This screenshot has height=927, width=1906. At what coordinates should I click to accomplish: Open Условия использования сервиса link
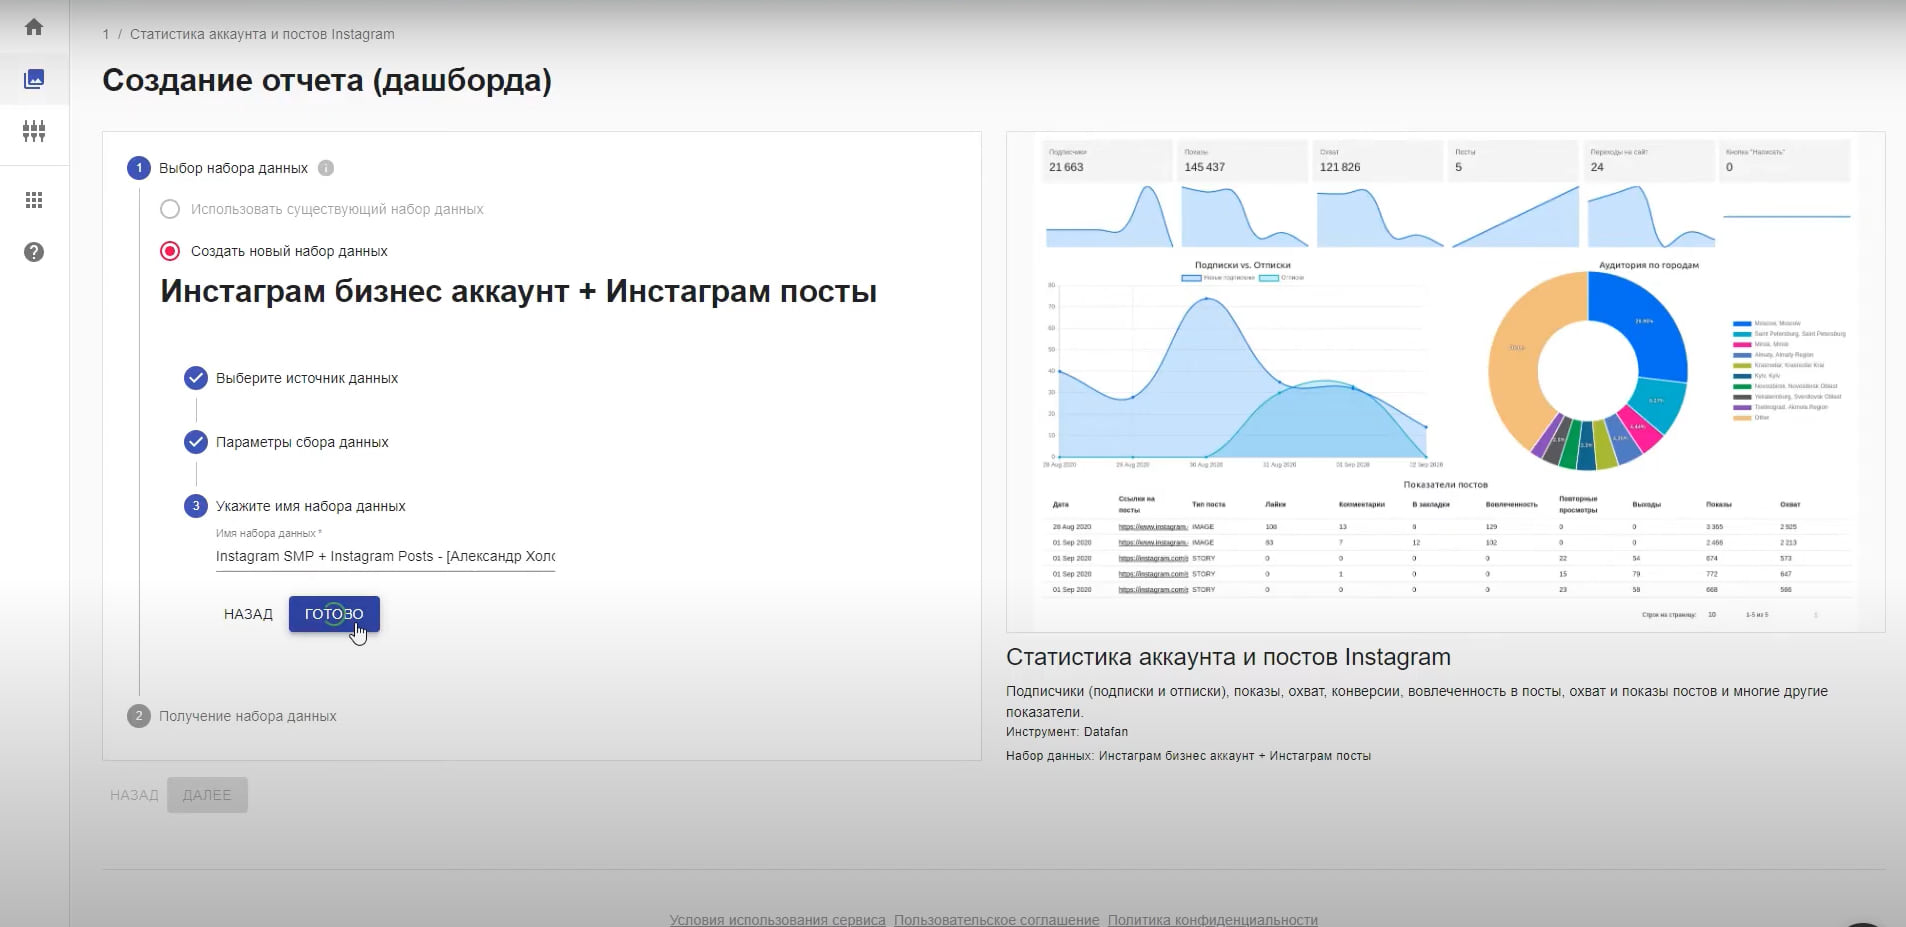click(x=777, y=920)
